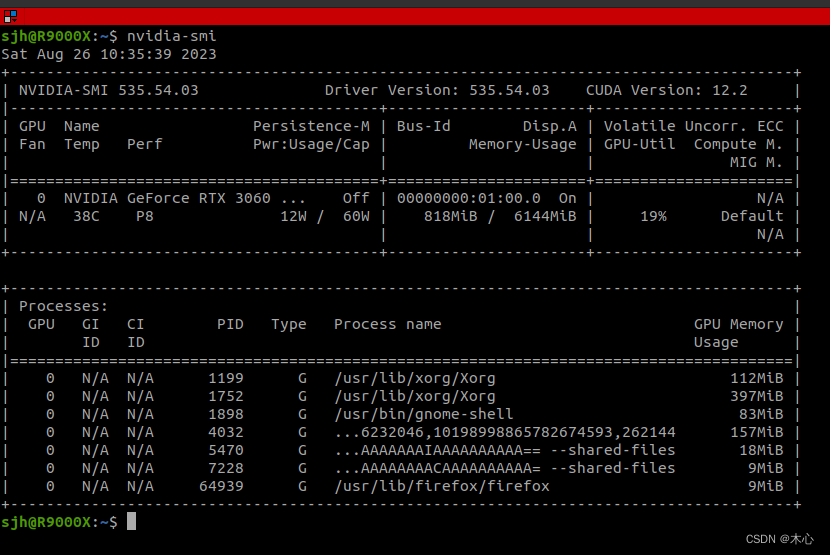Click the 'Memory-Usage' header in GPU table

522,145
